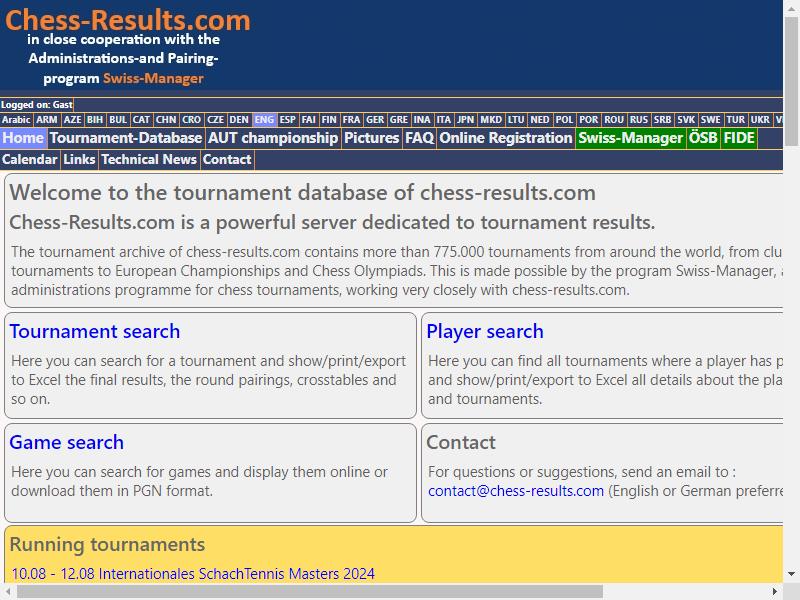800x600 pixels.
Task: Switch to FRA language
Action: [351, 119]
